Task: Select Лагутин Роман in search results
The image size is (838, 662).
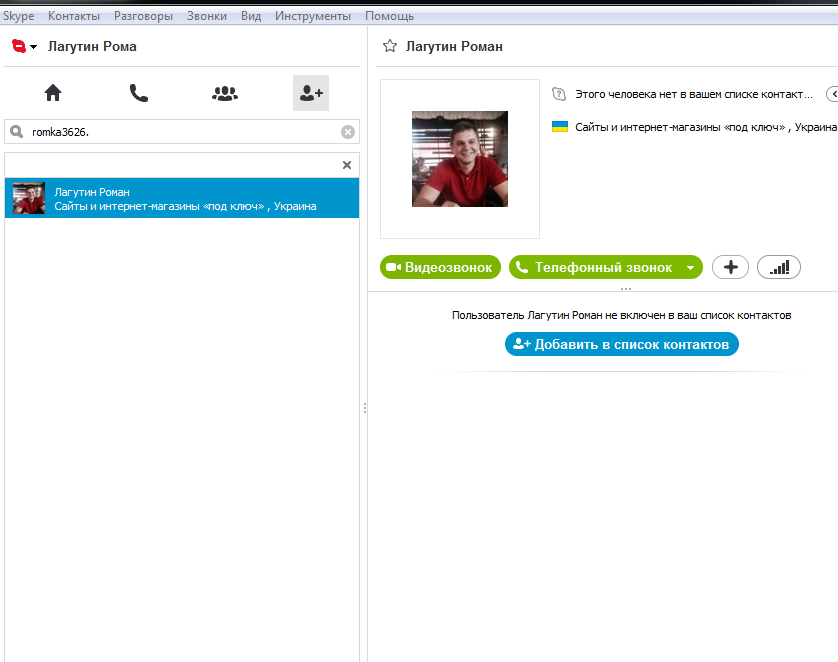Action: tap(182, 198)
